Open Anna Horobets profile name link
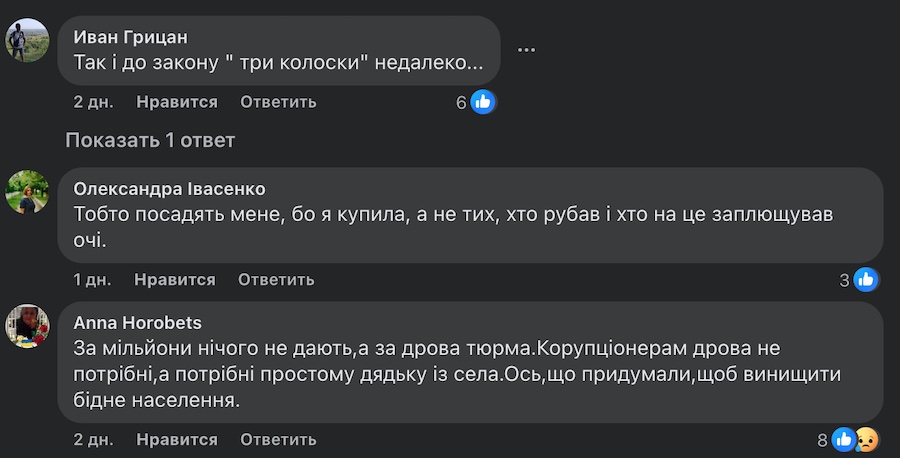The image size is (900, 458). (138, 323)
